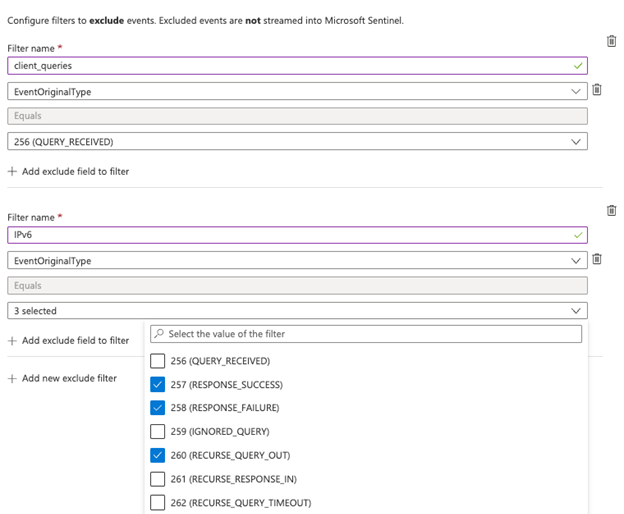624x514 pixels.
Task: Enable 259 (IGNORED_QUERY) checkbox
Action: tap(157, 432)
